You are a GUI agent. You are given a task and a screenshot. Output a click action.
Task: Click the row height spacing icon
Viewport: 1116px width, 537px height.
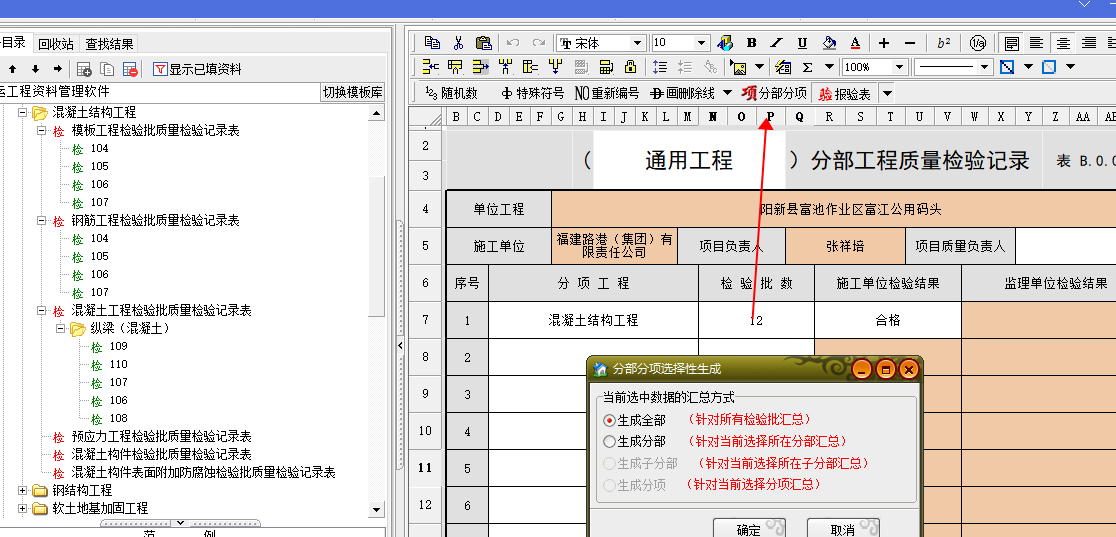[x=659, y=67]
